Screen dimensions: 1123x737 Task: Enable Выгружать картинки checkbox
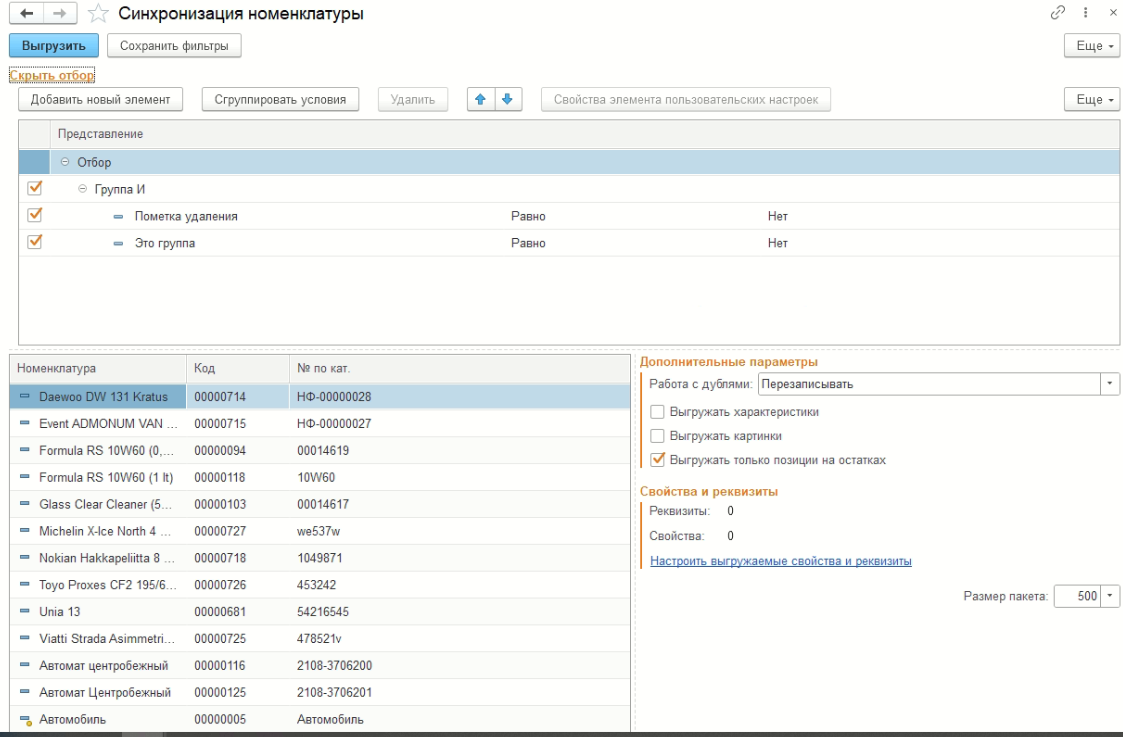pyautogui.click(x=657, y=436)
